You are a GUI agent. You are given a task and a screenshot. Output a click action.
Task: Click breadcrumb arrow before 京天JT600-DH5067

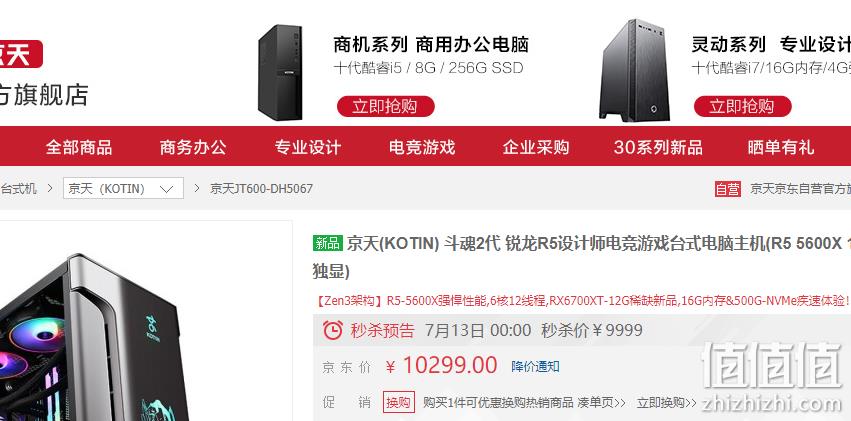197,188
